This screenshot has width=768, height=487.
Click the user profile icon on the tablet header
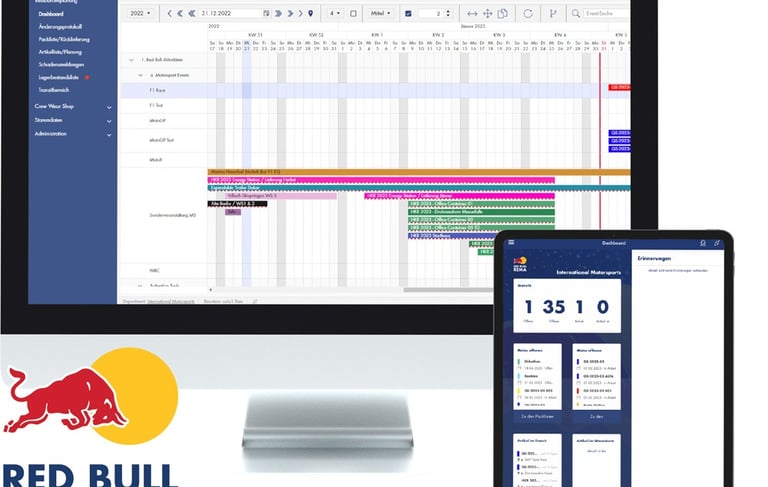tap(703, 243)
